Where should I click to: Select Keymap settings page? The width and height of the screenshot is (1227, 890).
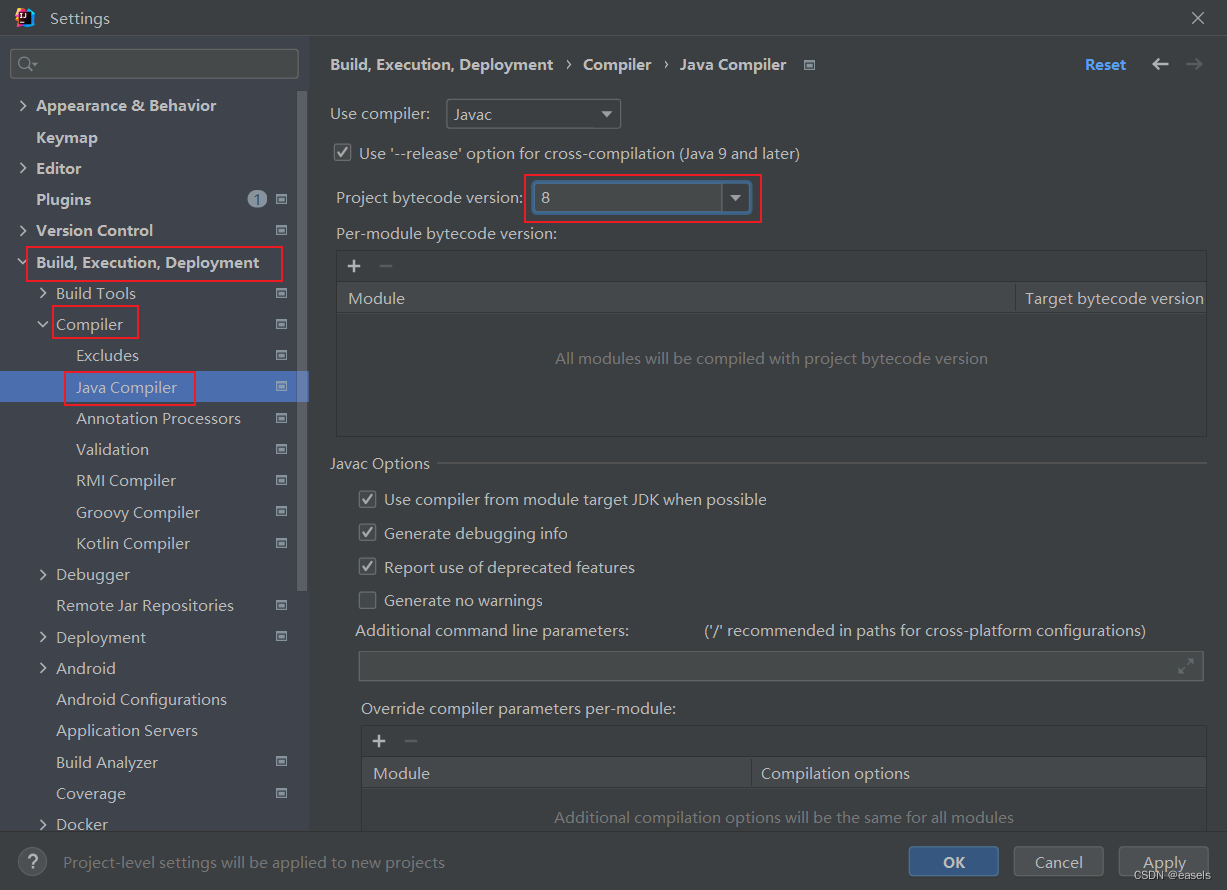[x=67, y=137]
